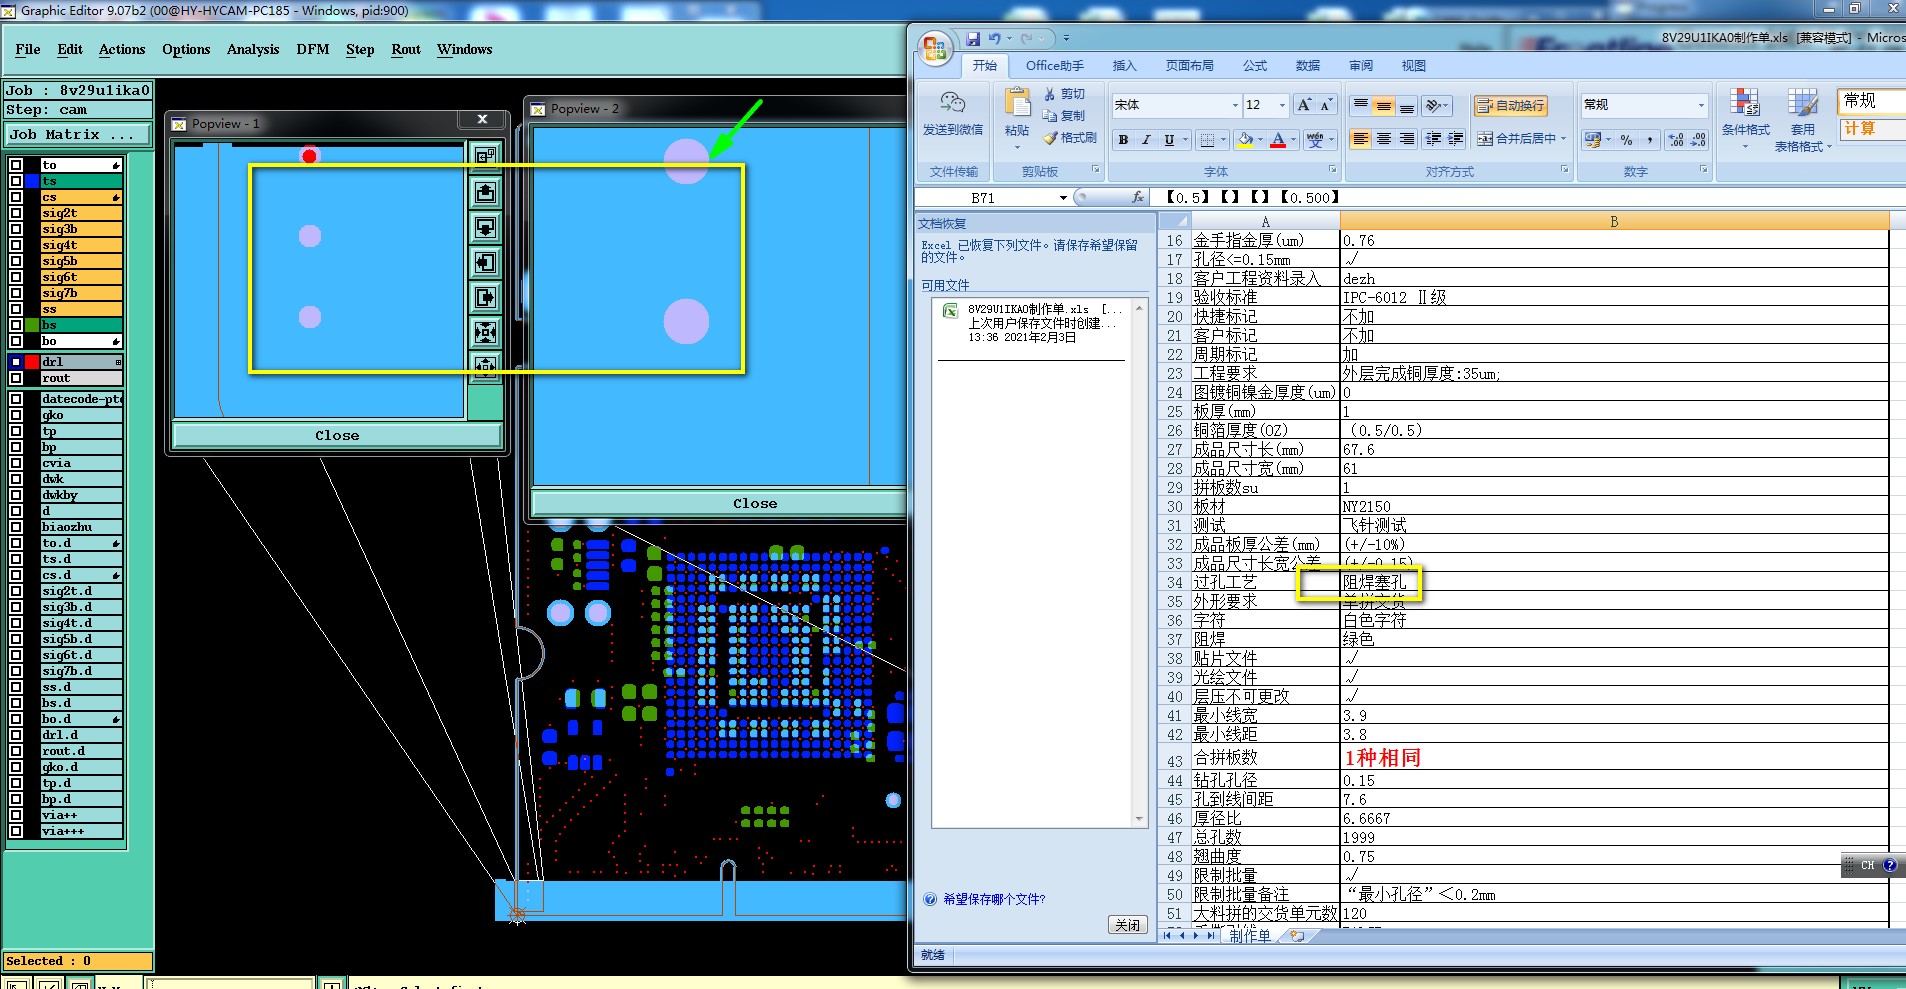Open the number format dropdown (常规)
Image resolution: width=1906 pixels, height=989 pixels.
tap(1701, 105)
